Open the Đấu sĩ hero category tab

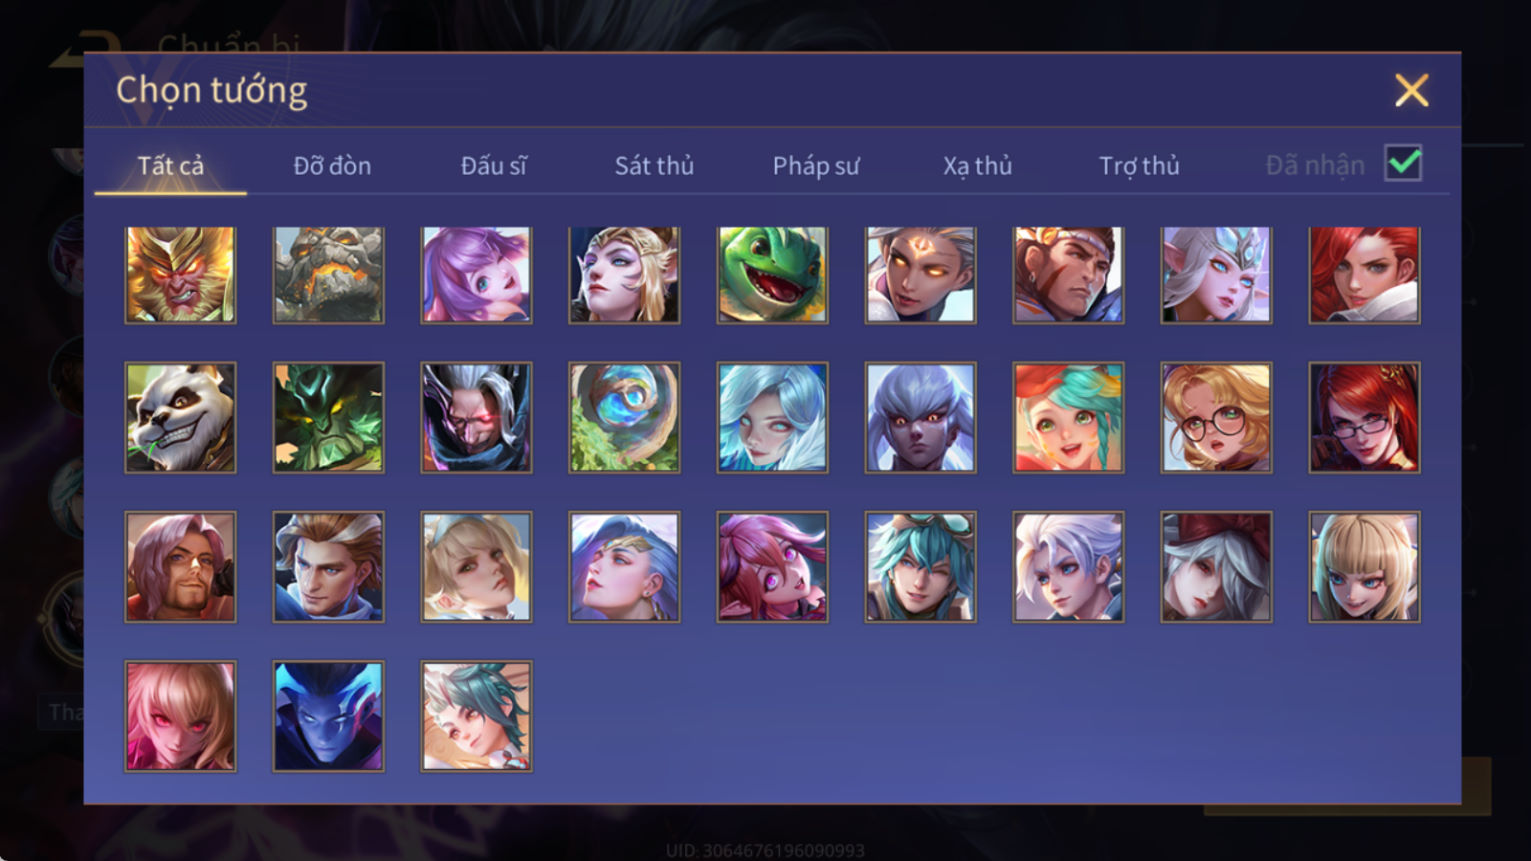[x=493, y=166]
